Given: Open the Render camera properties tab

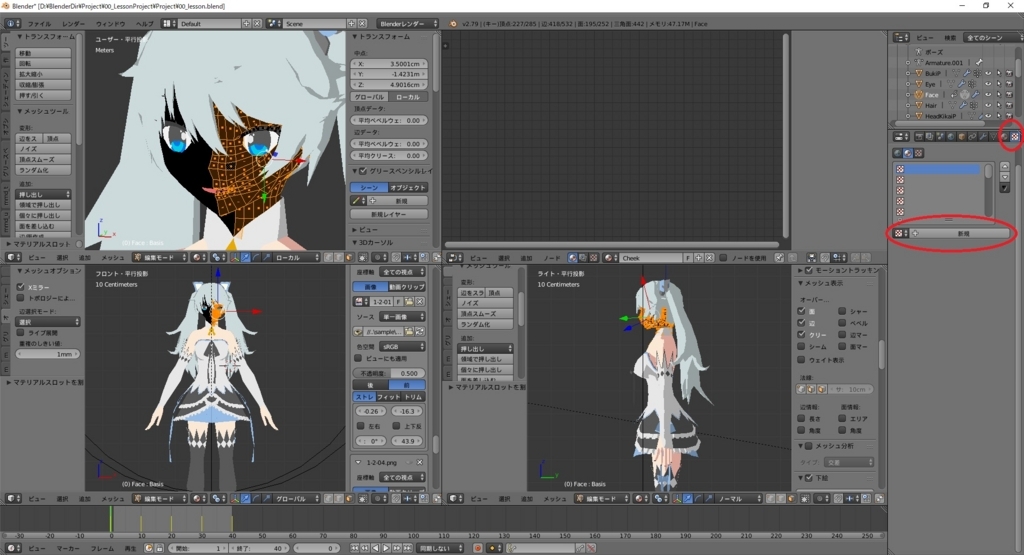Looking at the screenshot, I should point(920,136).
